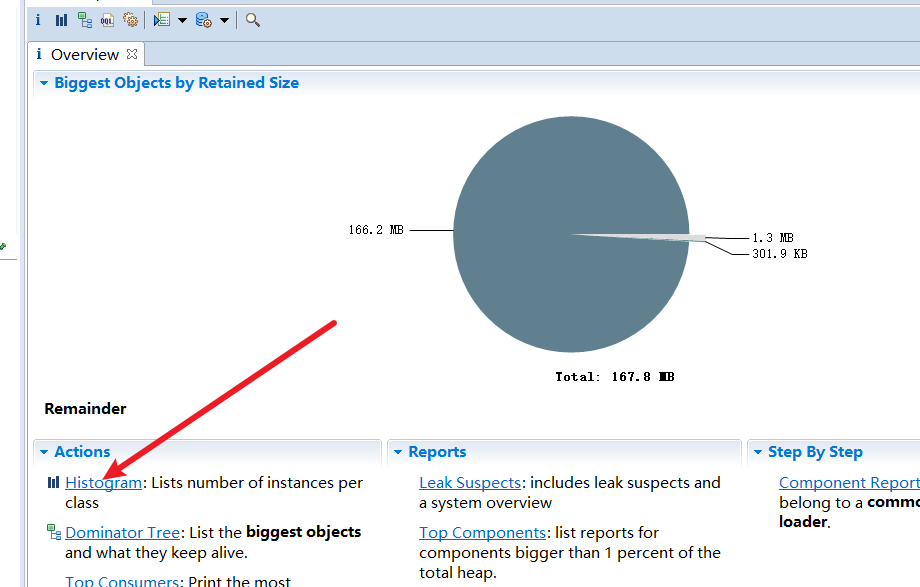Click the Histogram toolbar icon
The image size is (920, 587).
[61, 19]
